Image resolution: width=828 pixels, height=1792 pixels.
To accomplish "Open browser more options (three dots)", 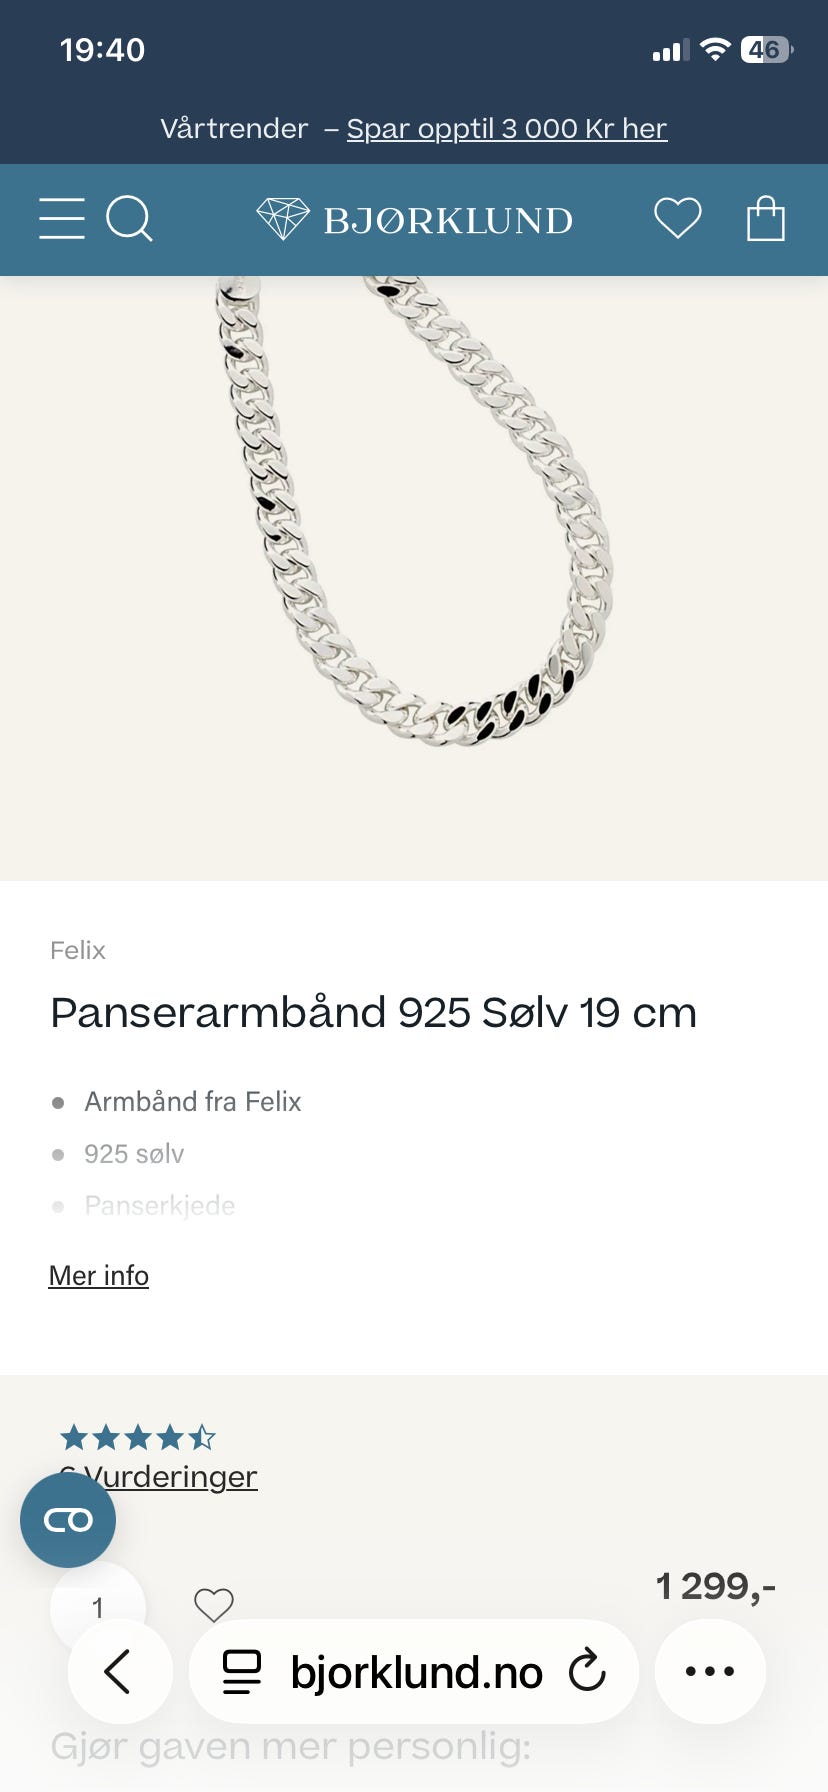I will coord(710,1671).
